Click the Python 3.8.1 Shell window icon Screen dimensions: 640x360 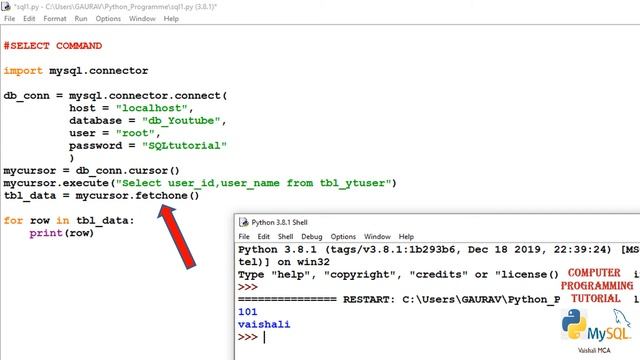tap(244, 222)
